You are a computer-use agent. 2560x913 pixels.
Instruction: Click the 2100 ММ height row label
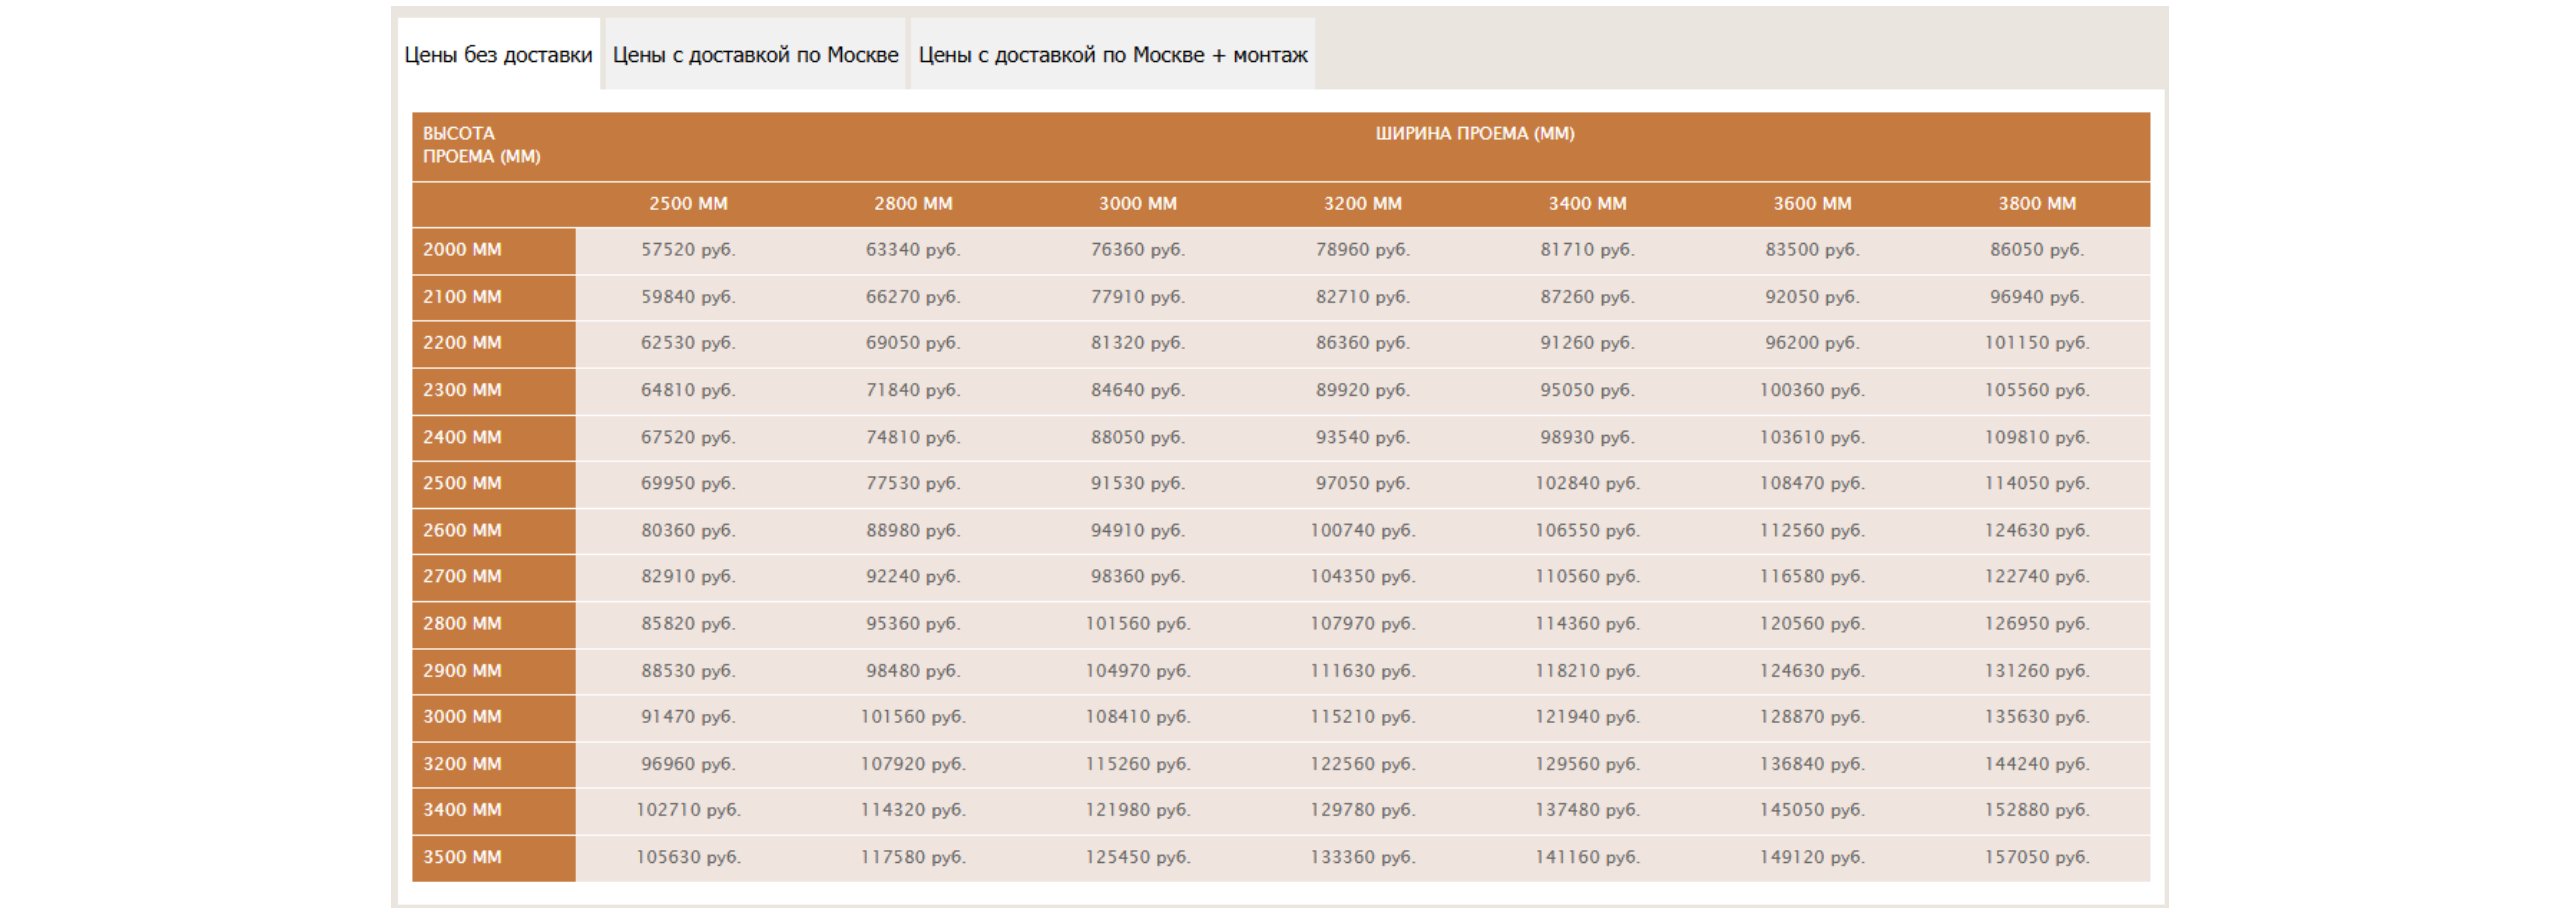[494, 297]
